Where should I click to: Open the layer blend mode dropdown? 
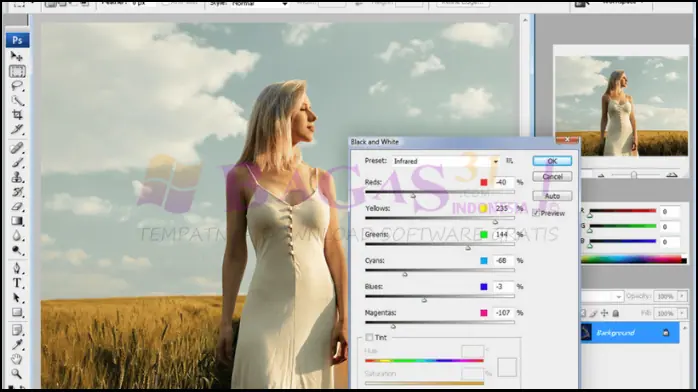pyautogui.click(x=602, y=296)
